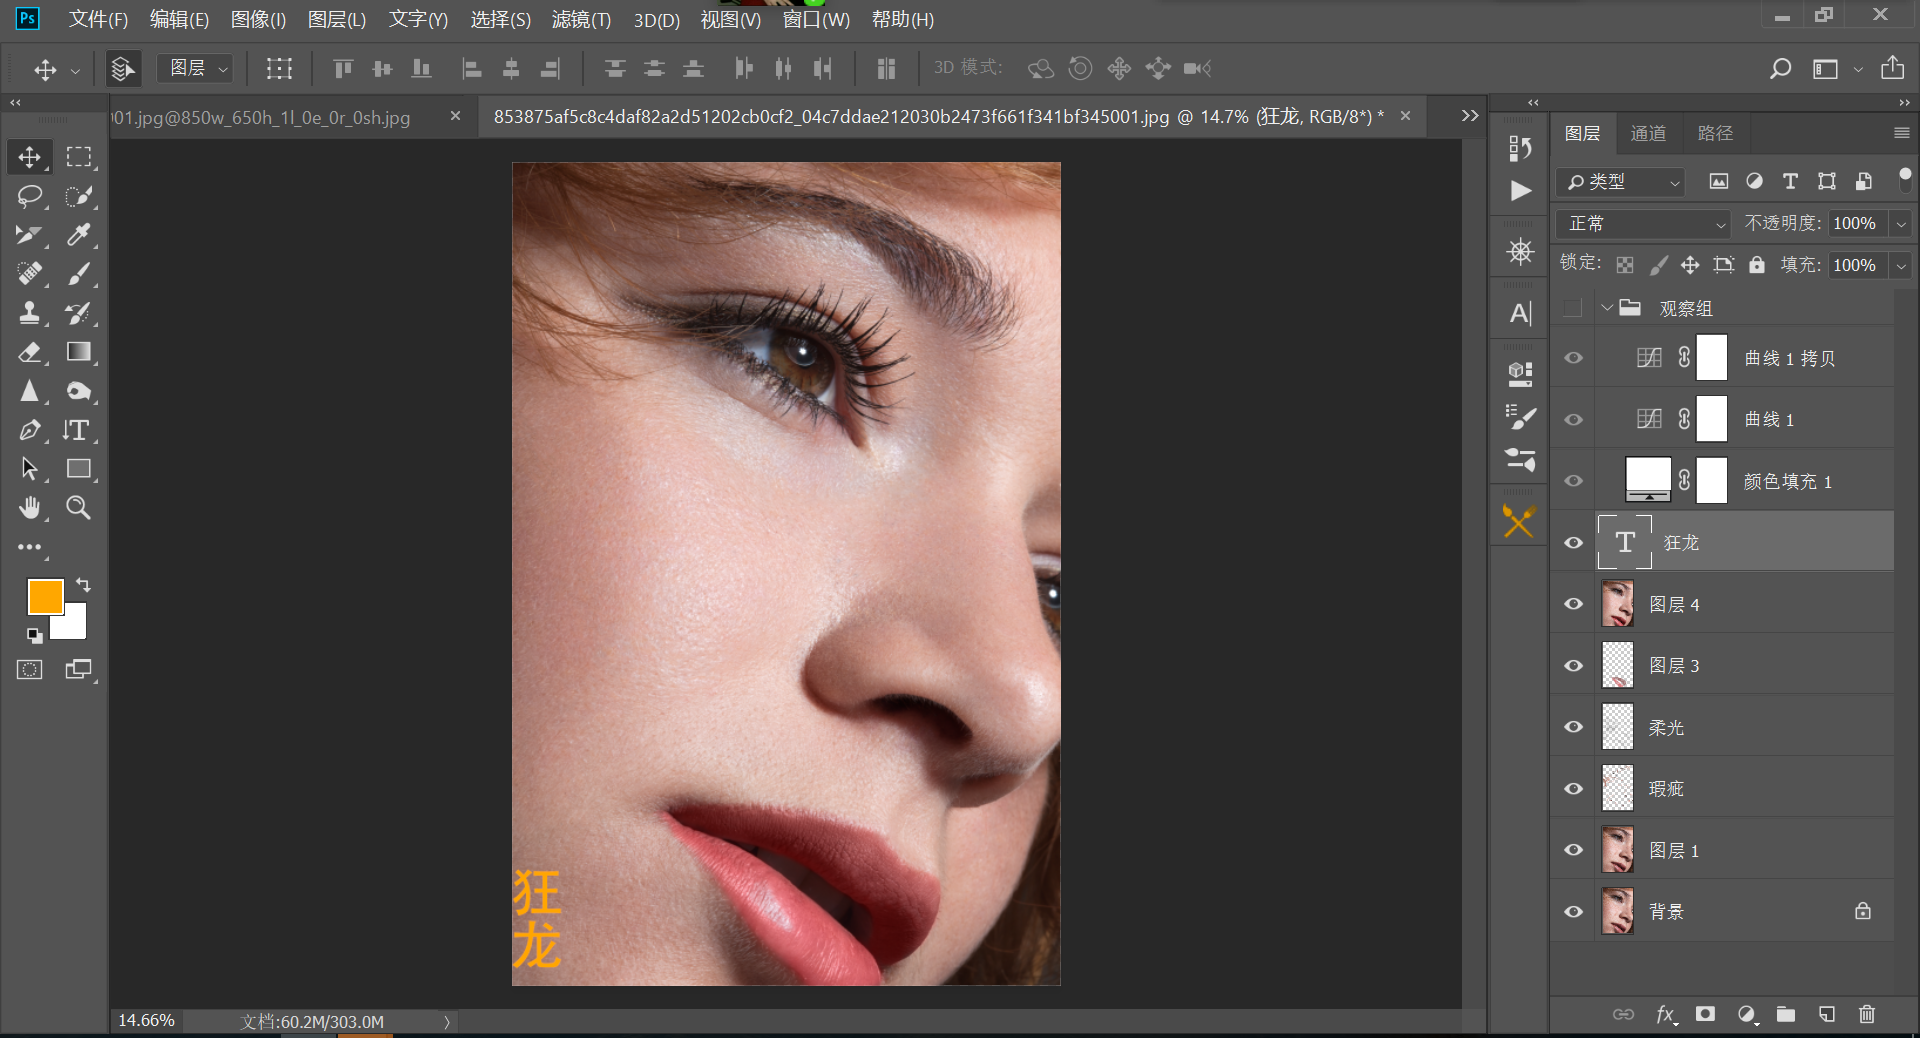Toggle Quick Mask mode
The height and width of the screenshot is (1038, 1920).
(30, 670)
